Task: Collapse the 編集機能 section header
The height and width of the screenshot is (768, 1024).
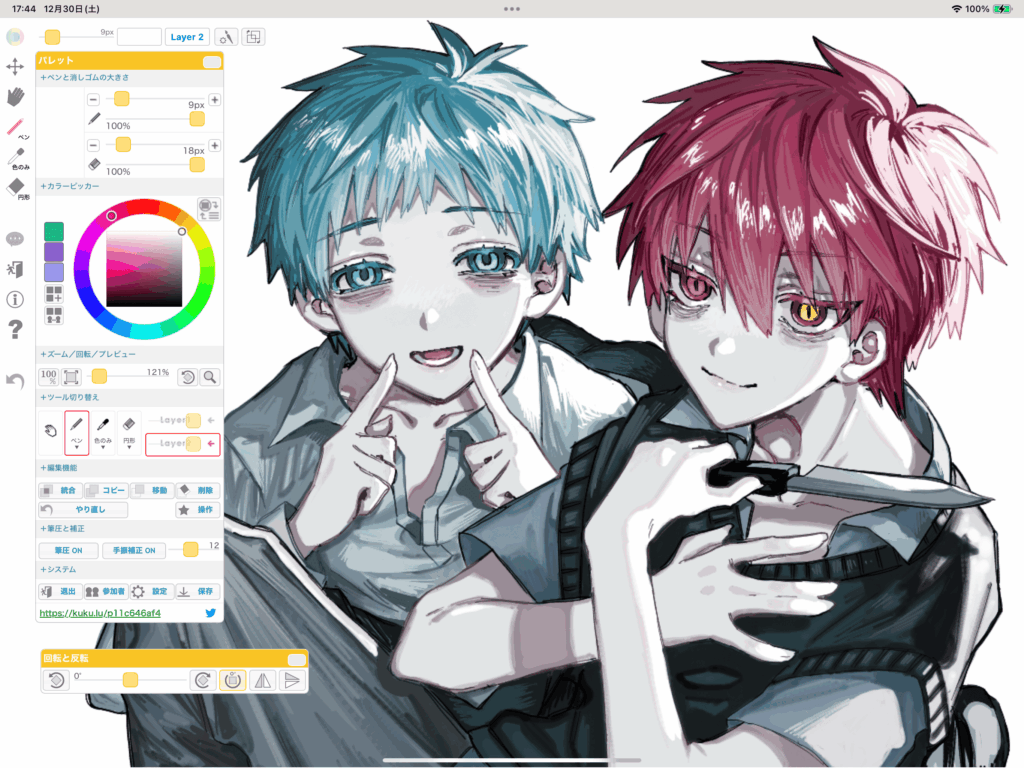Action: click(x=66, y=468)
